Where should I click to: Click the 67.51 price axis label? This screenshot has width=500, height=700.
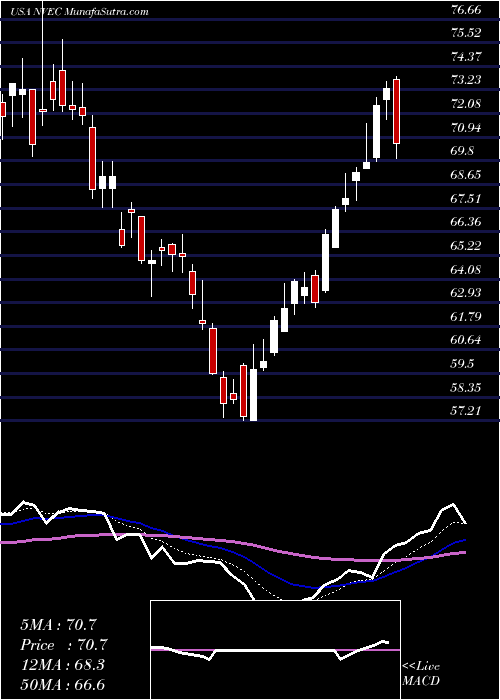[x=466, y=199]
